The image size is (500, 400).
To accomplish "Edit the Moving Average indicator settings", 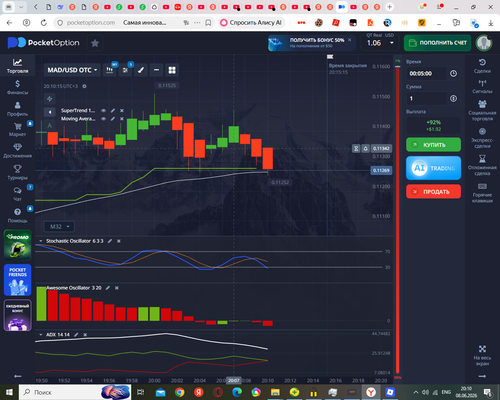I will [x=113, y=119].
